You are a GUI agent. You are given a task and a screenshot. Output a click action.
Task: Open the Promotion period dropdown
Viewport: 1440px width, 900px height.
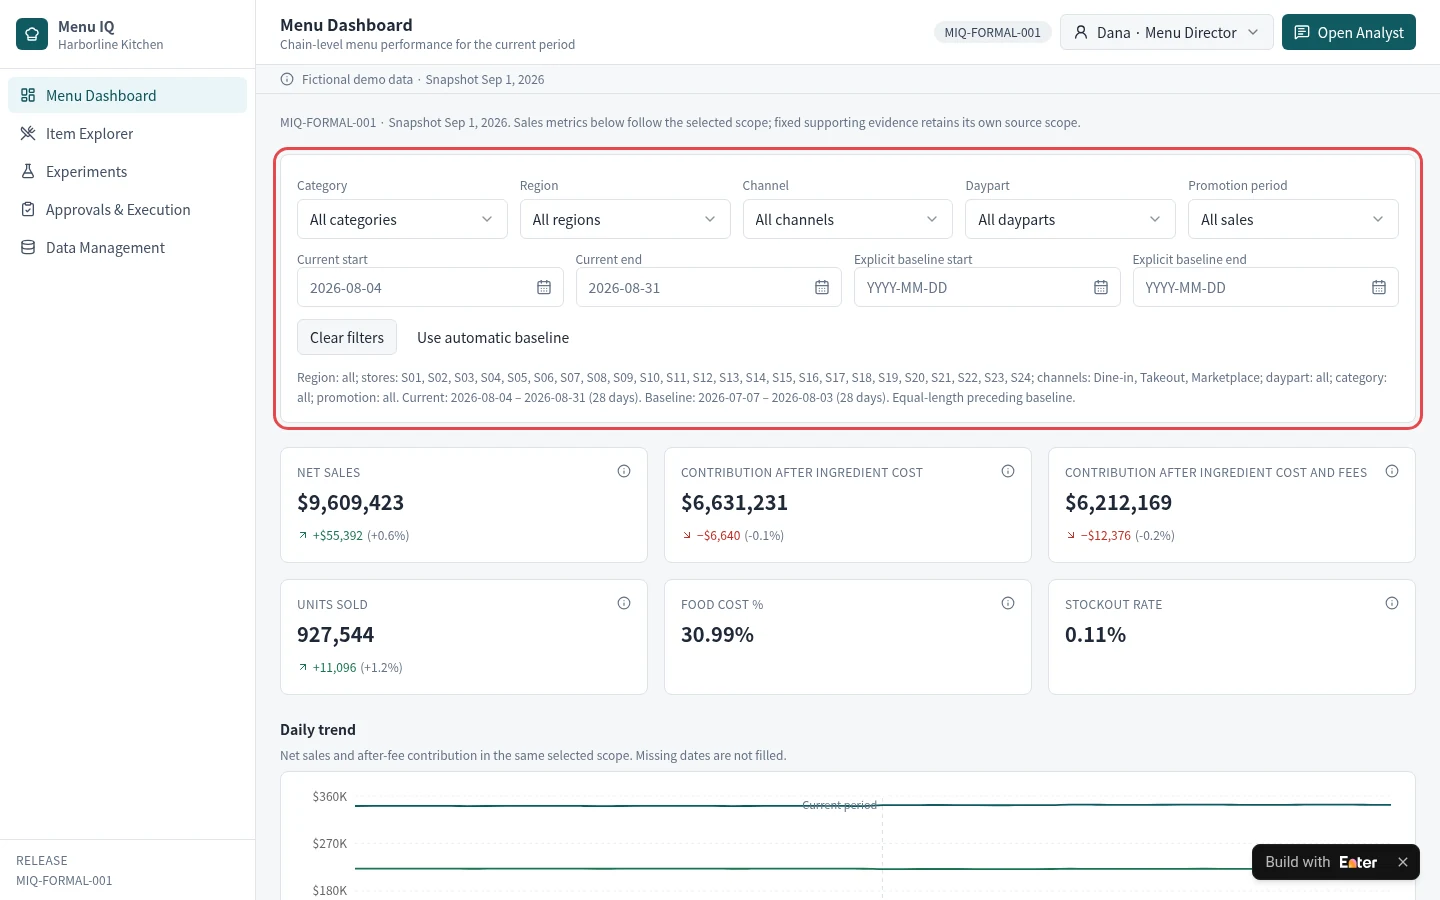pyautogui.click(x=1293, y=219)
